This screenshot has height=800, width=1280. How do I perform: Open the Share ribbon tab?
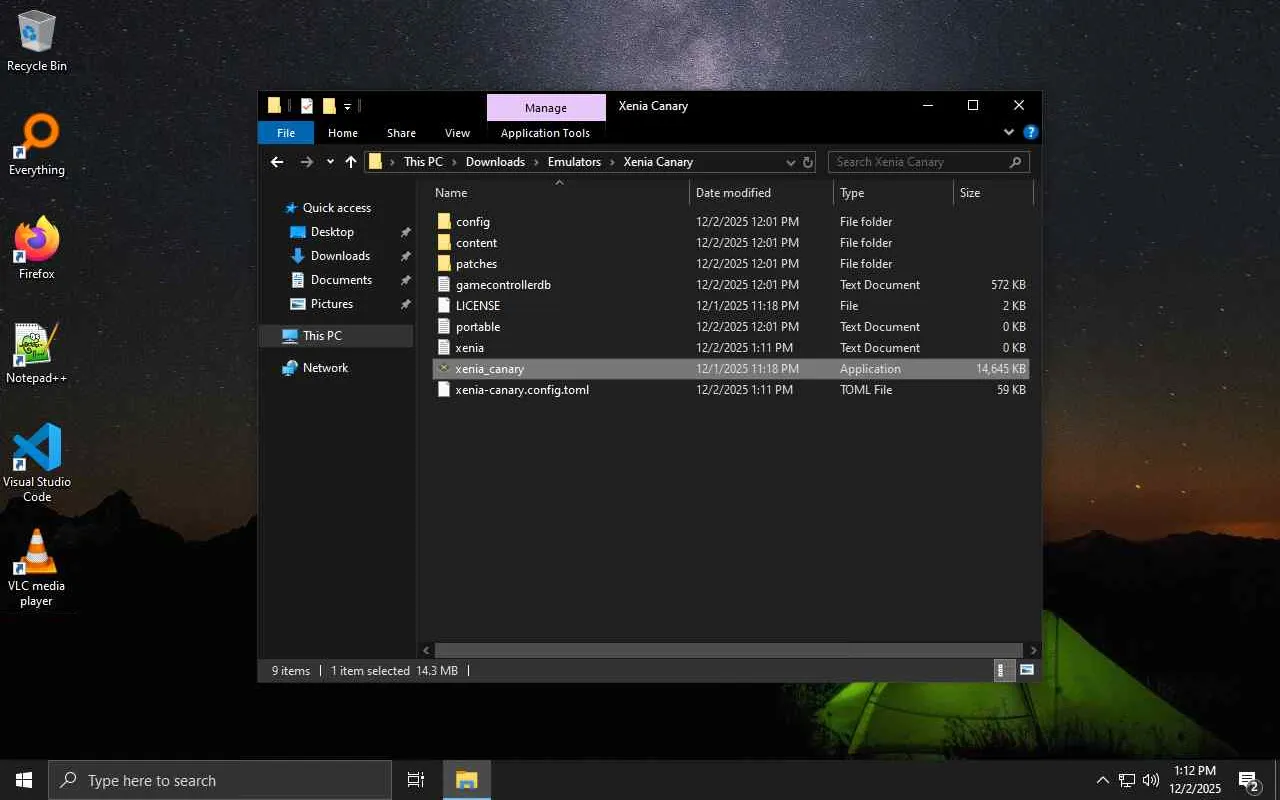coord(401,133)
